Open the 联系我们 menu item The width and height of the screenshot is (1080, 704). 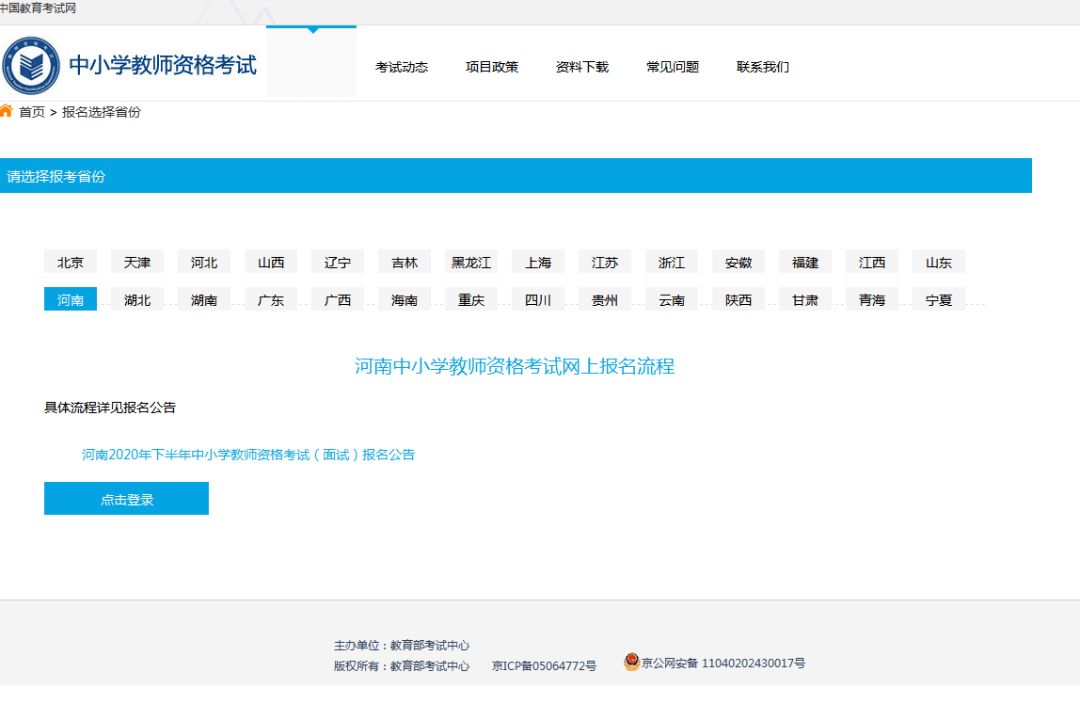[x=762, y=67]
